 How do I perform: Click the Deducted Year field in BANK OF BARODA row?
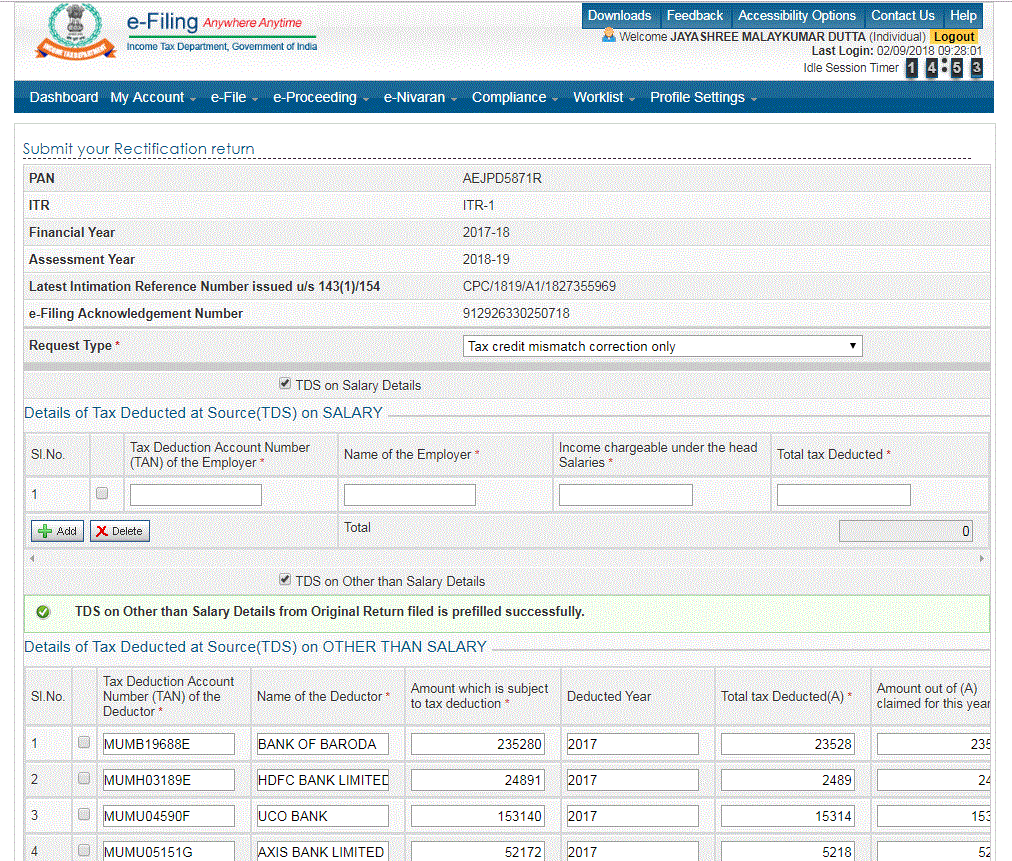coord(632,744)
